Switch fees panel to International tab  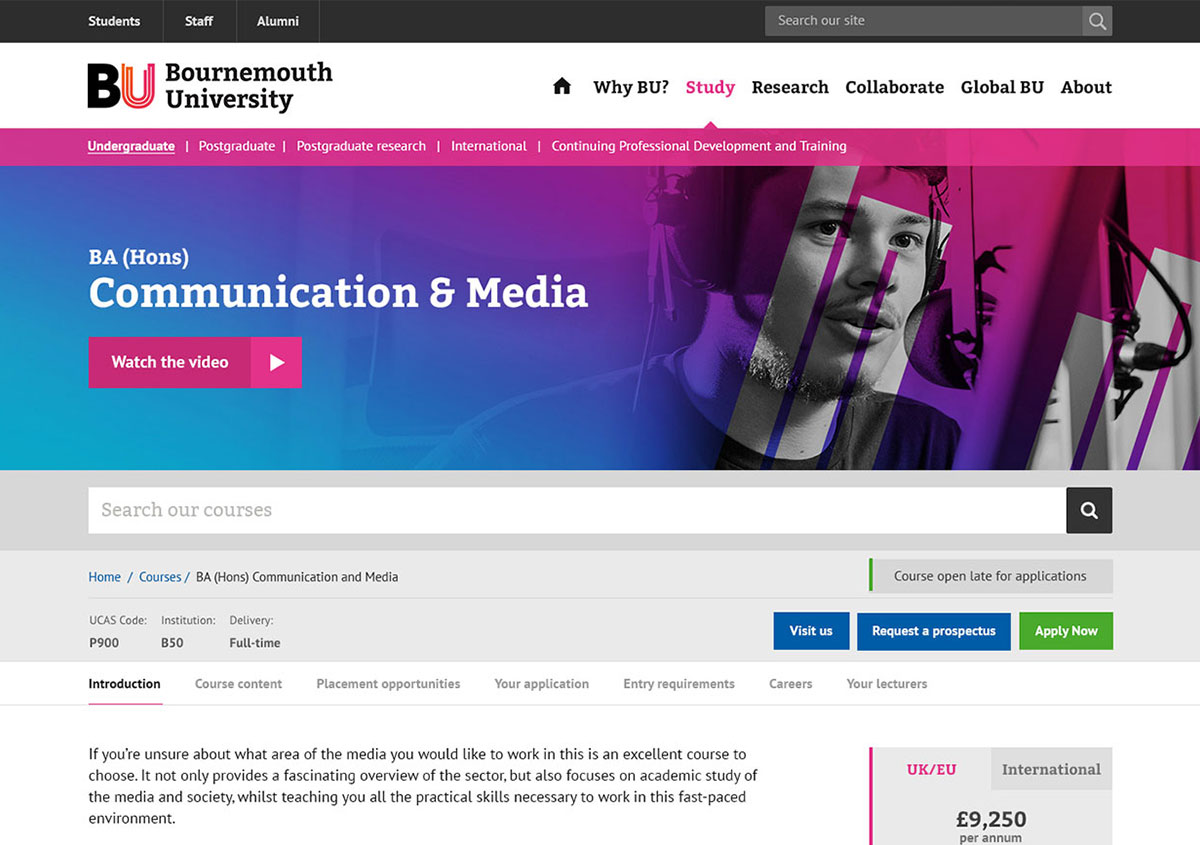coord(1051,769)
